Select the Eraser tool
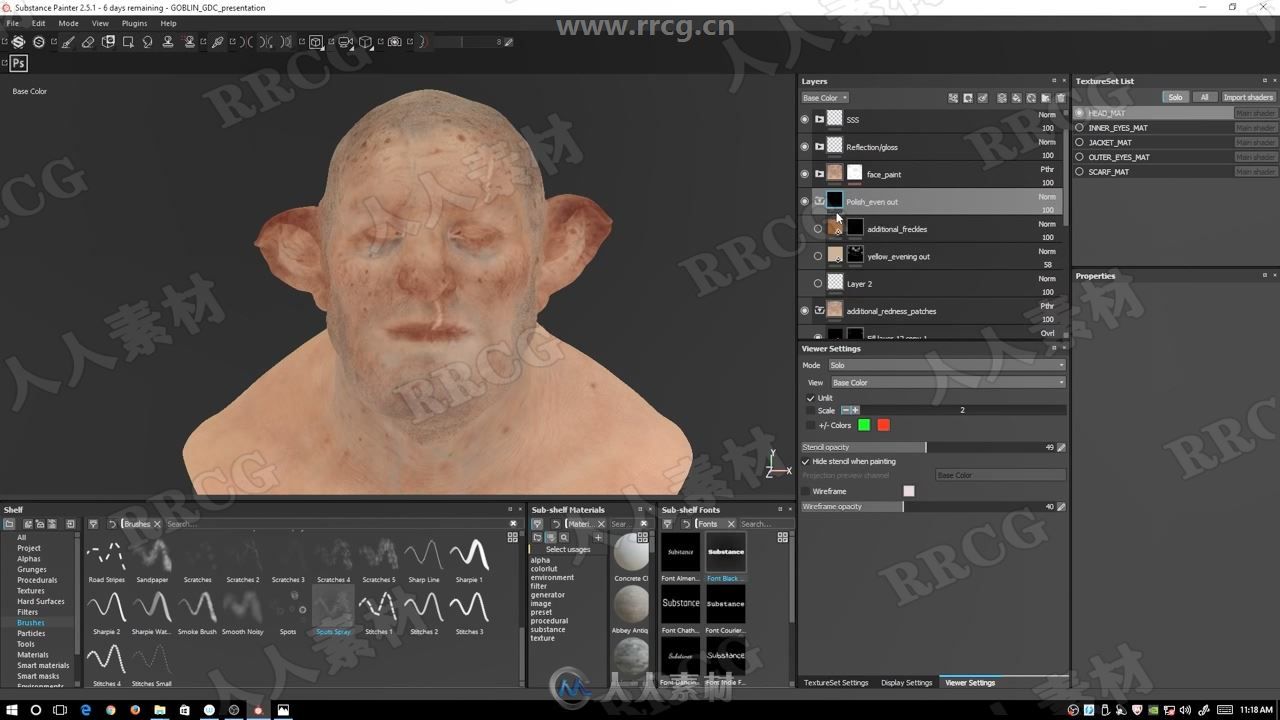Viewport: 1280px width, 720px height. tap(87, 42)
